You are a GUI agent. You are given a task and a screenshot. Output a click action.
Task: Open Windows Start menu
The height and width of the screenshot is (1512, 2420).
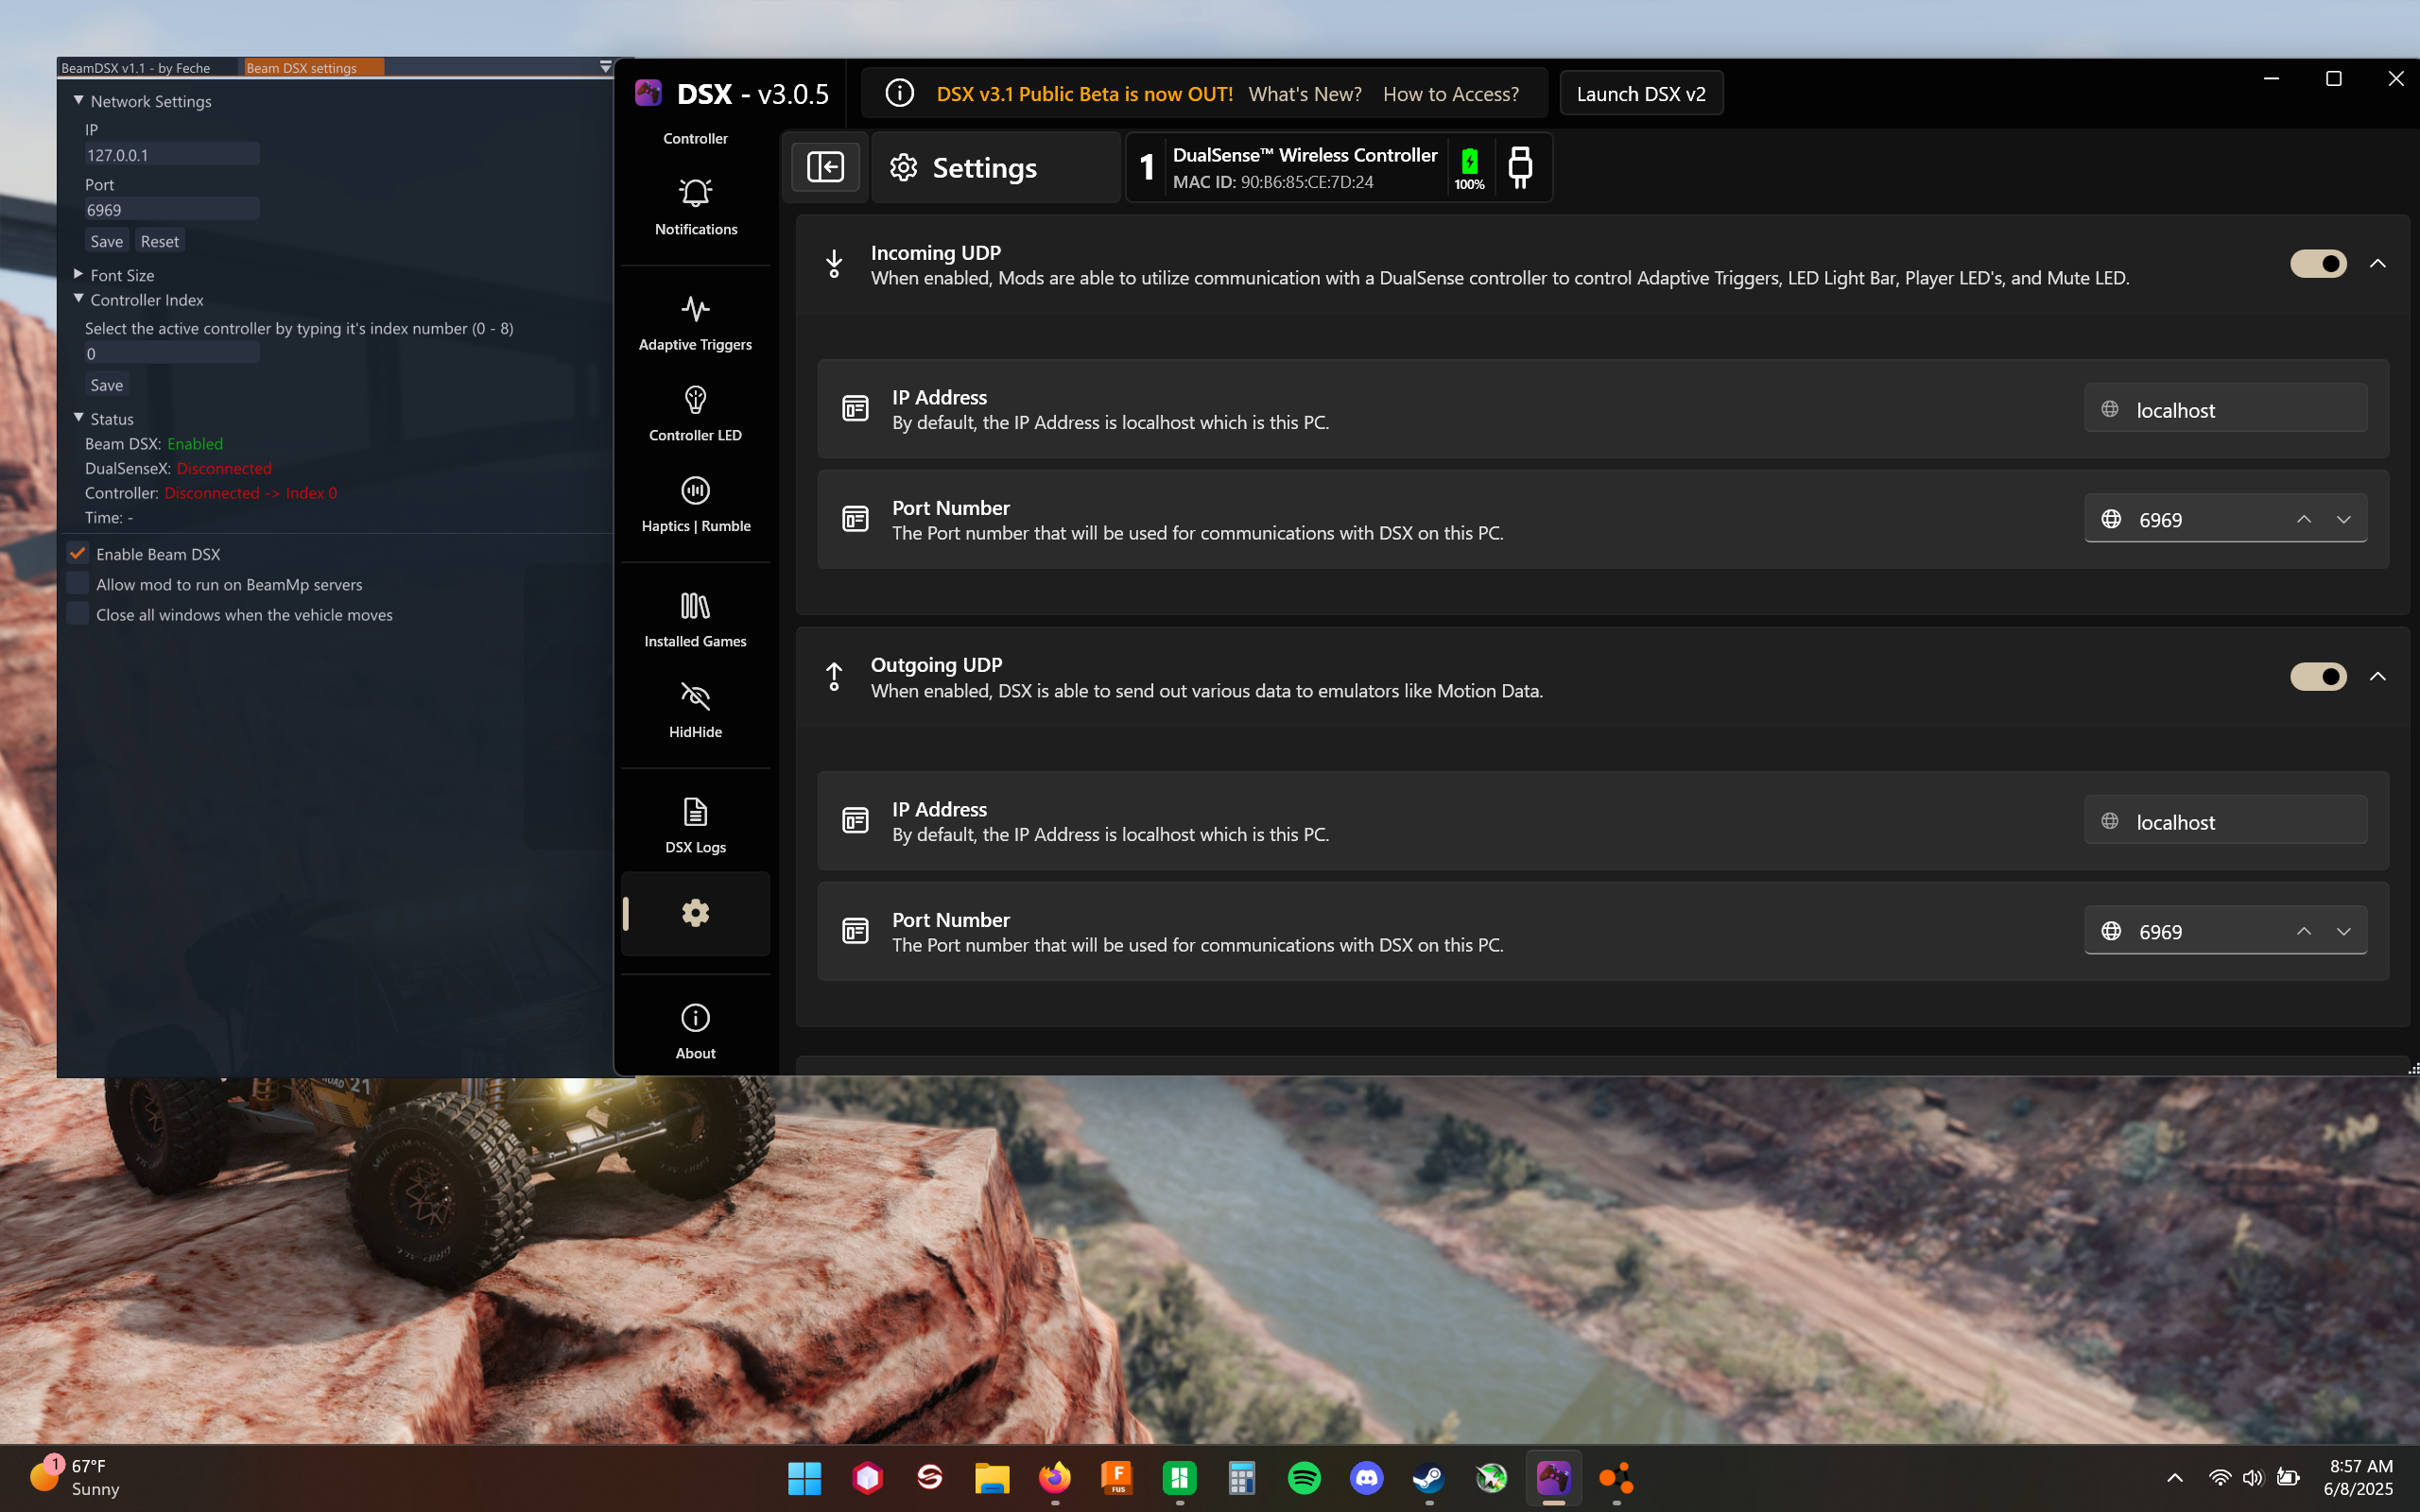coord(804,1478)
